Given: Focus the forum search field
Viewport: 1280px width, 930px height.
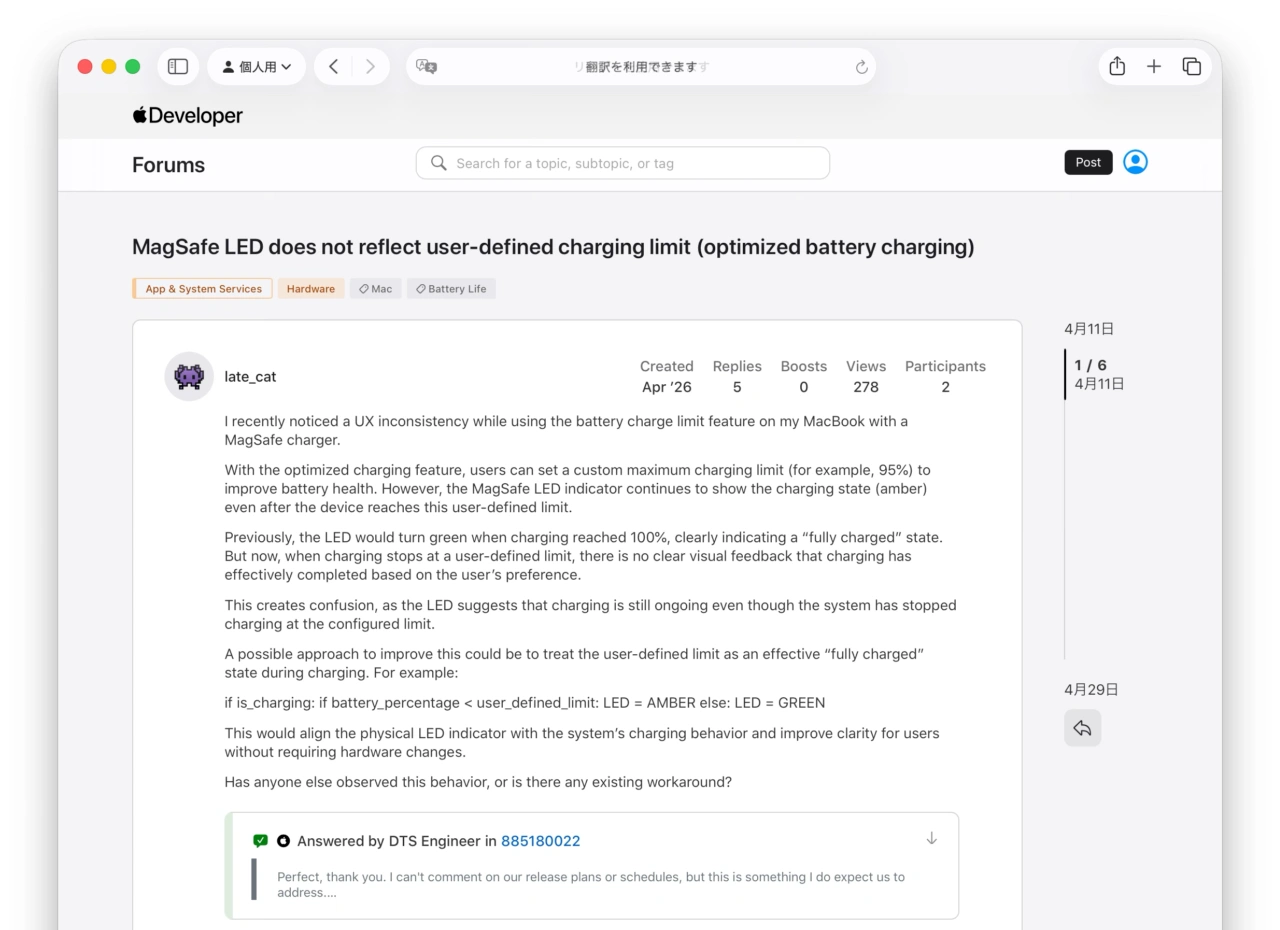Looking at the screenshot, I should point(622,163).
